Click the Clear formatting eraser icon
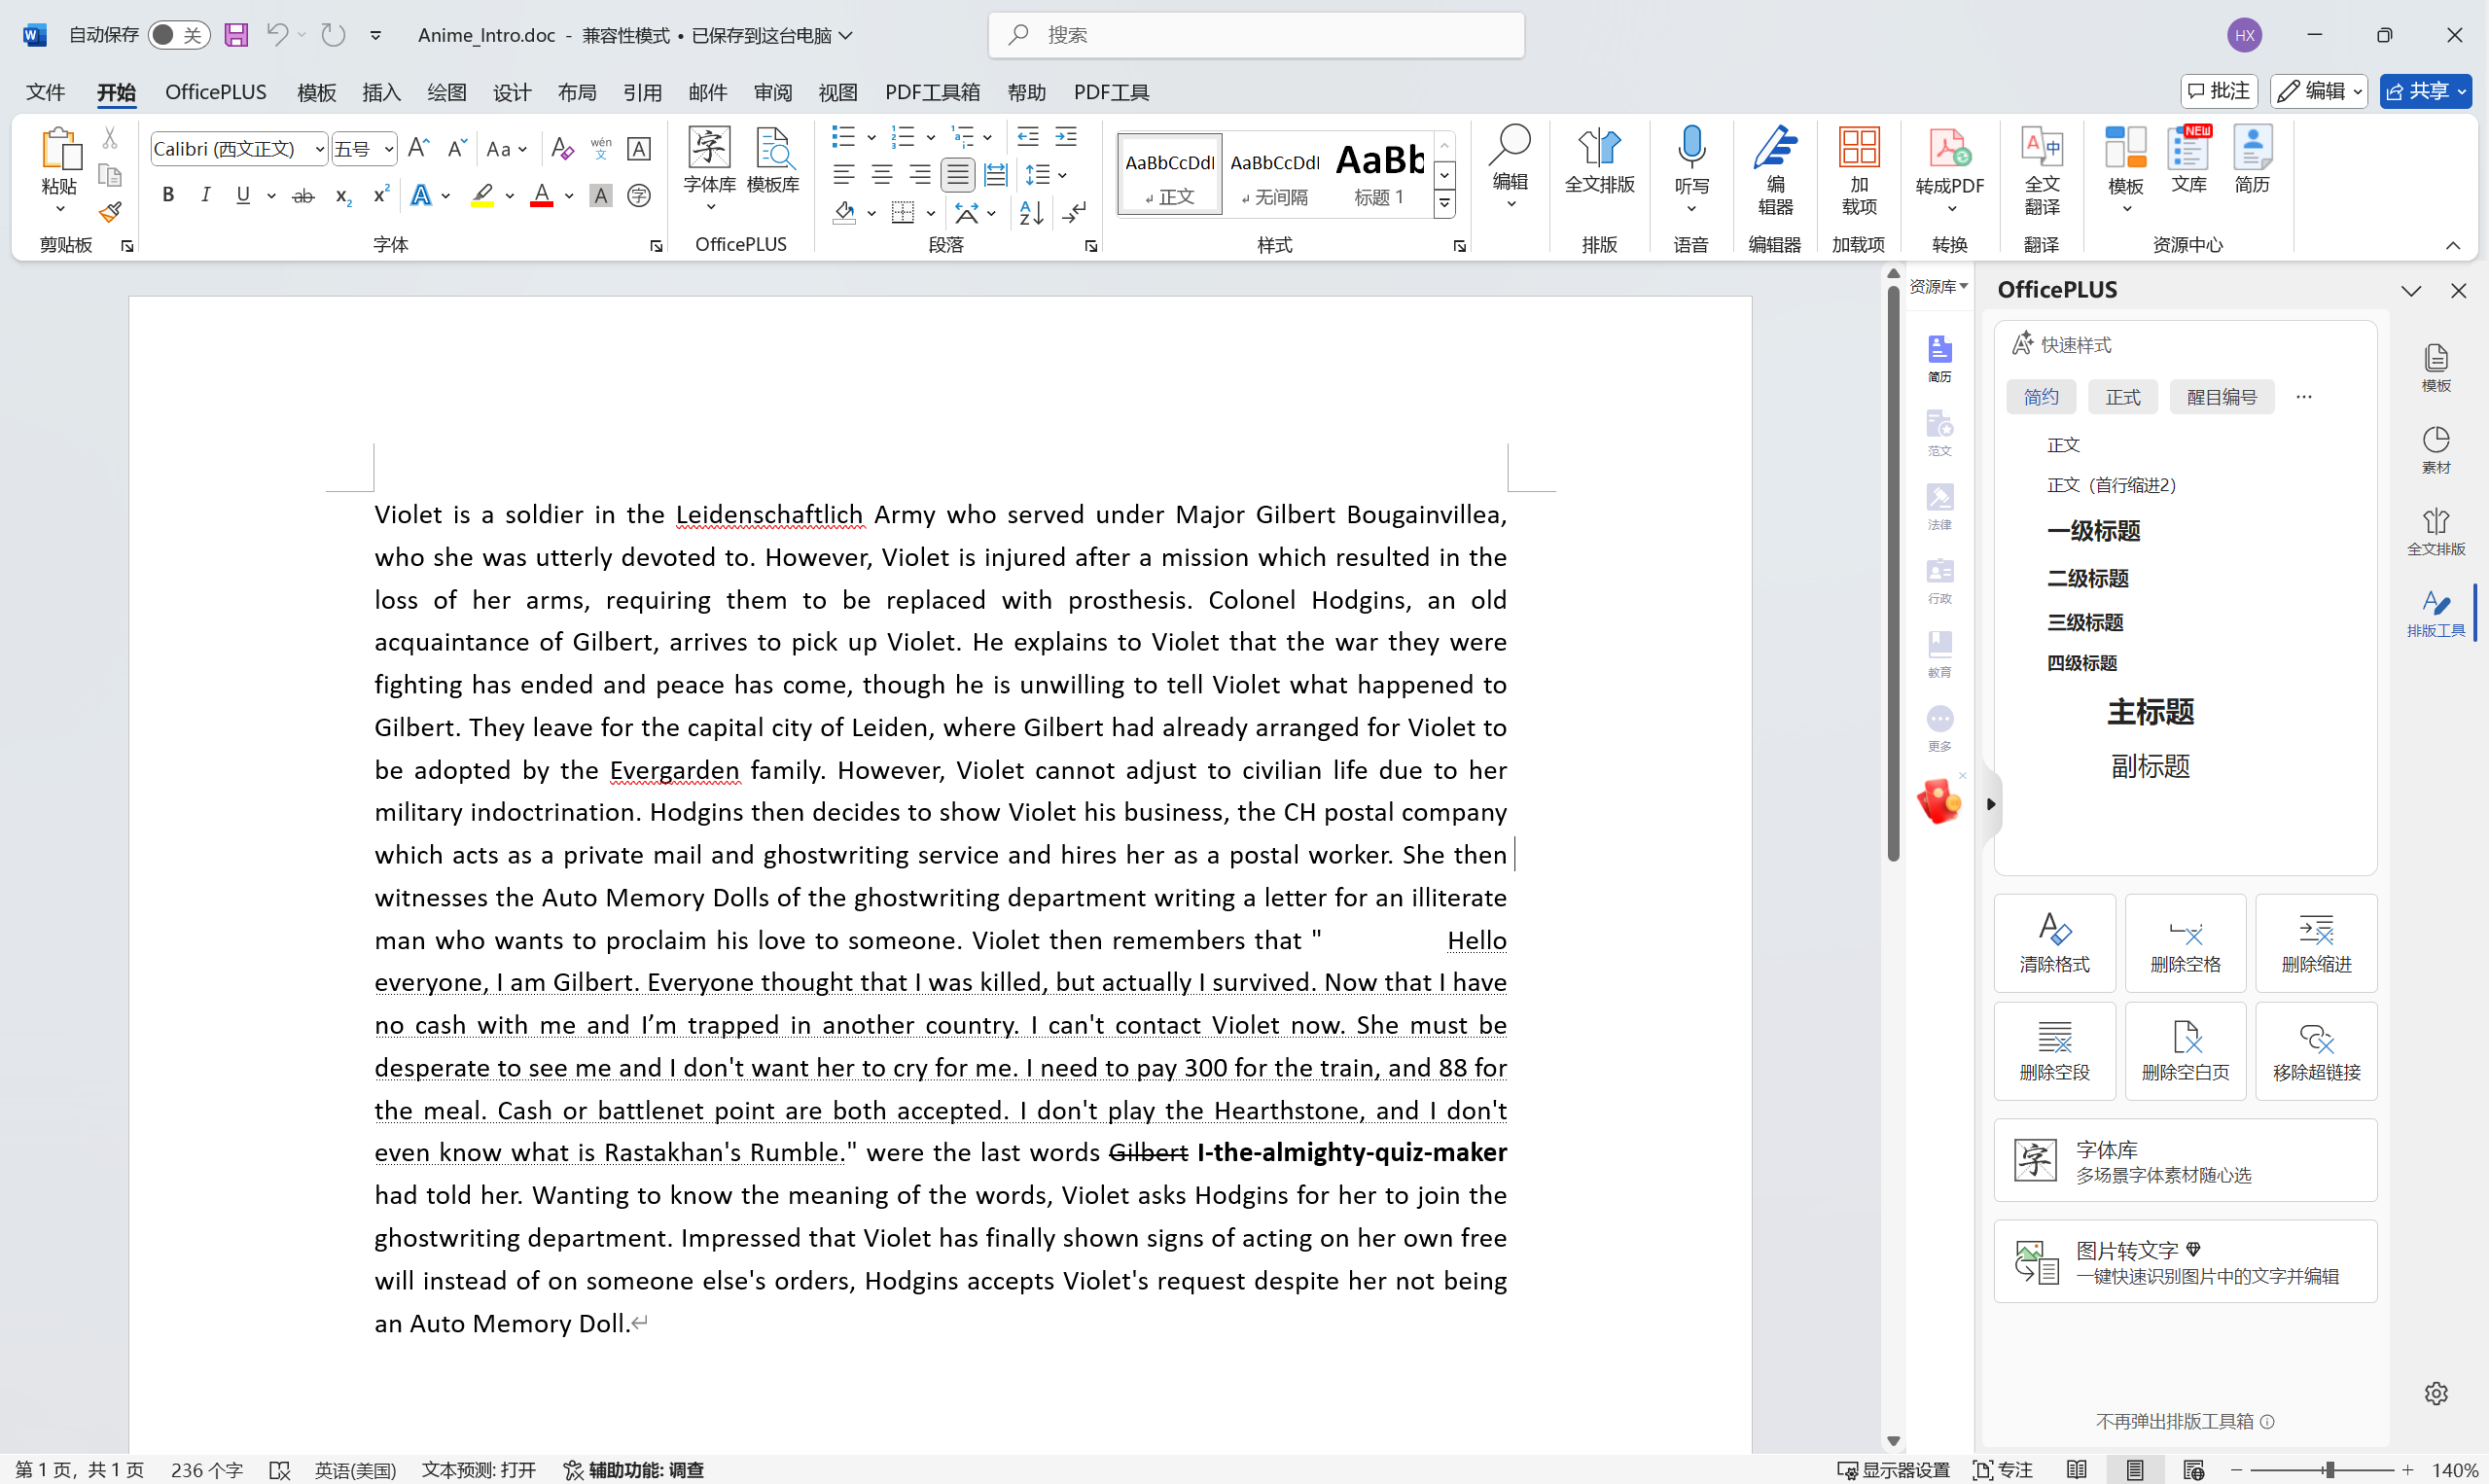2489x1484 pixels. click(562, 149)
